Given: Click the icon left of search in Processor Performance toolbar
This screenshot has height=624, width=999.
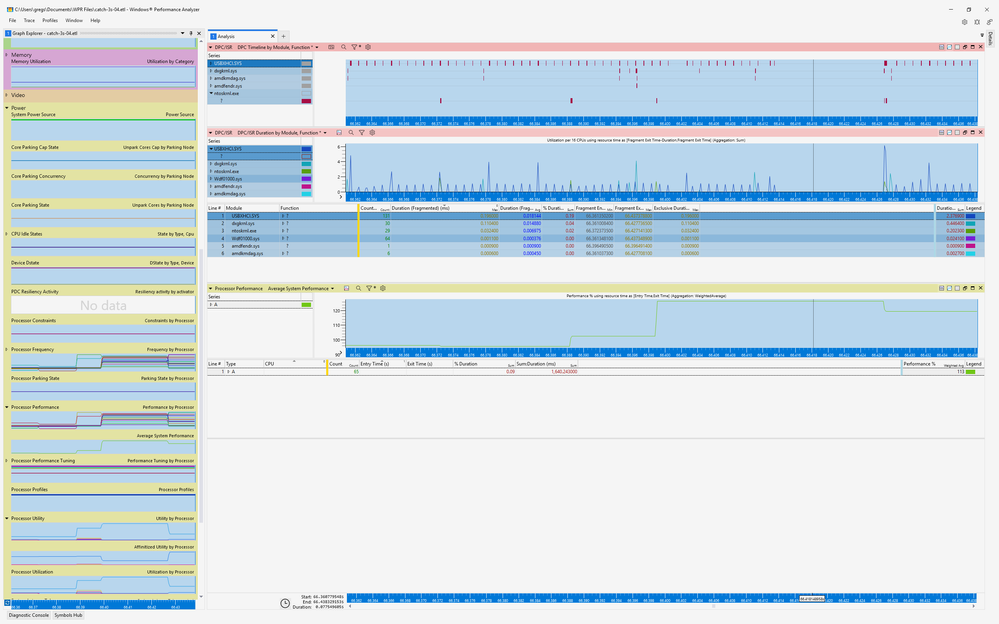Looking at the screenshot, I should (x=347, y=288).
